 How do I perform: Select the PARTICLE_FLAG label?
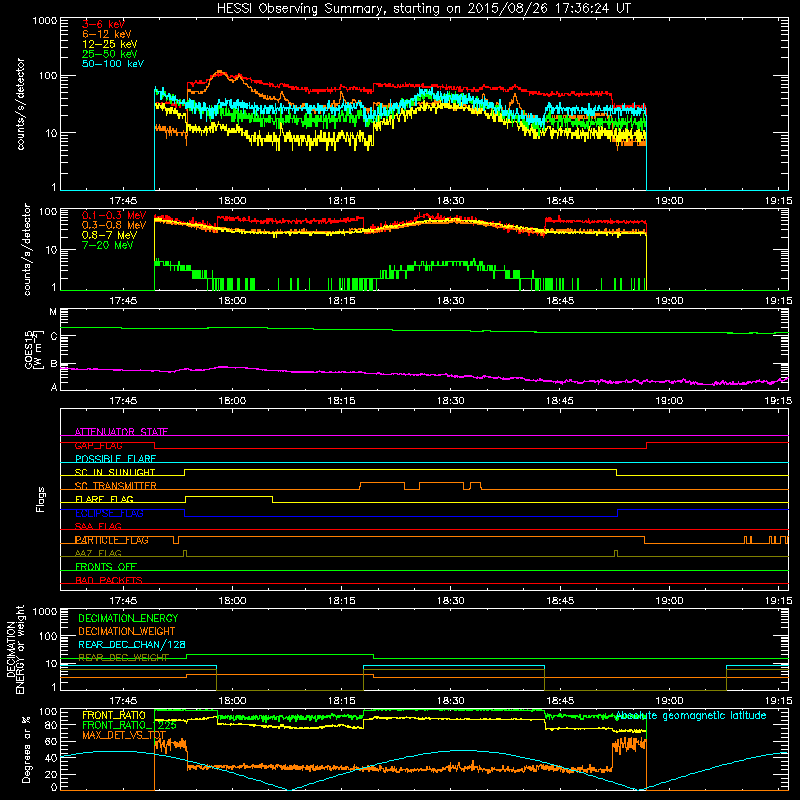(x=112, y=540)
